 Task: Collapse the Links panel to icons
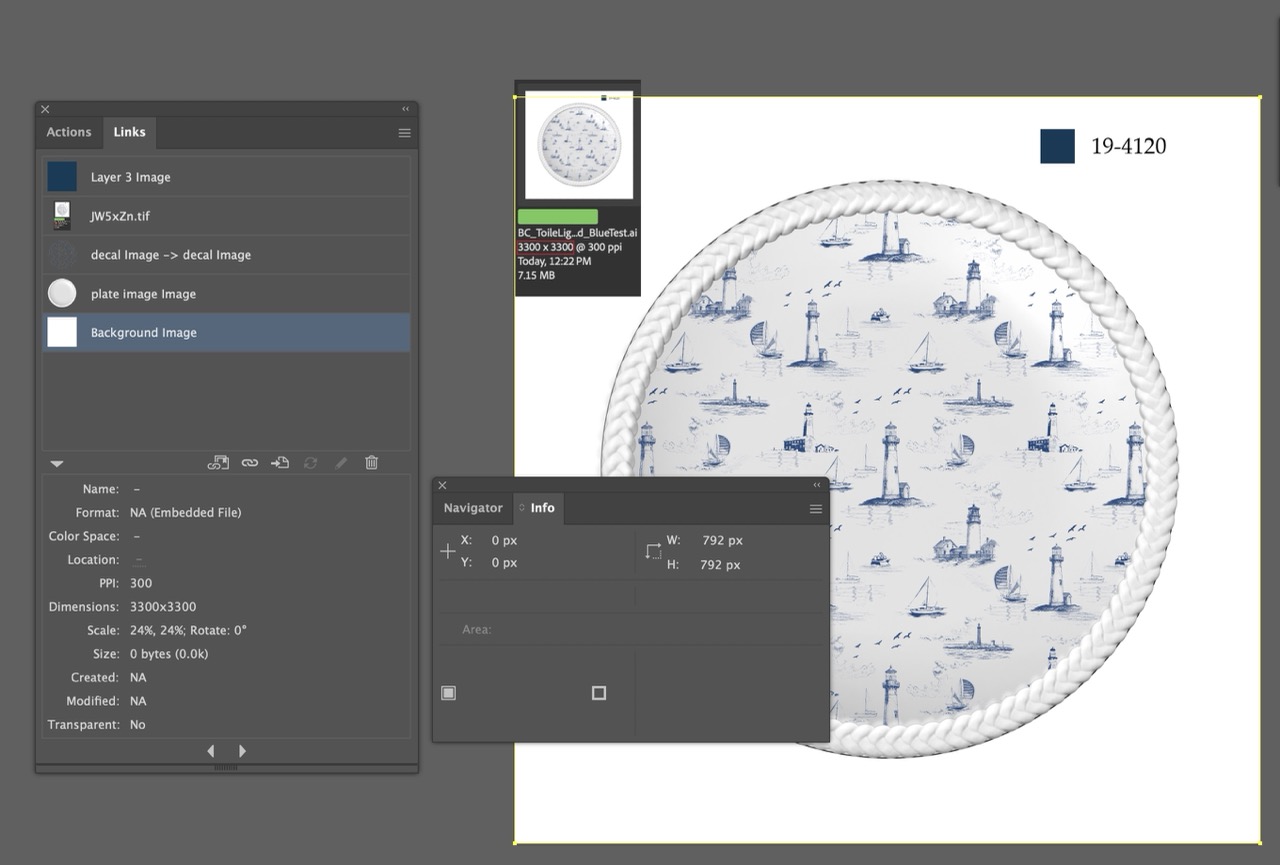tap(405, 109)
